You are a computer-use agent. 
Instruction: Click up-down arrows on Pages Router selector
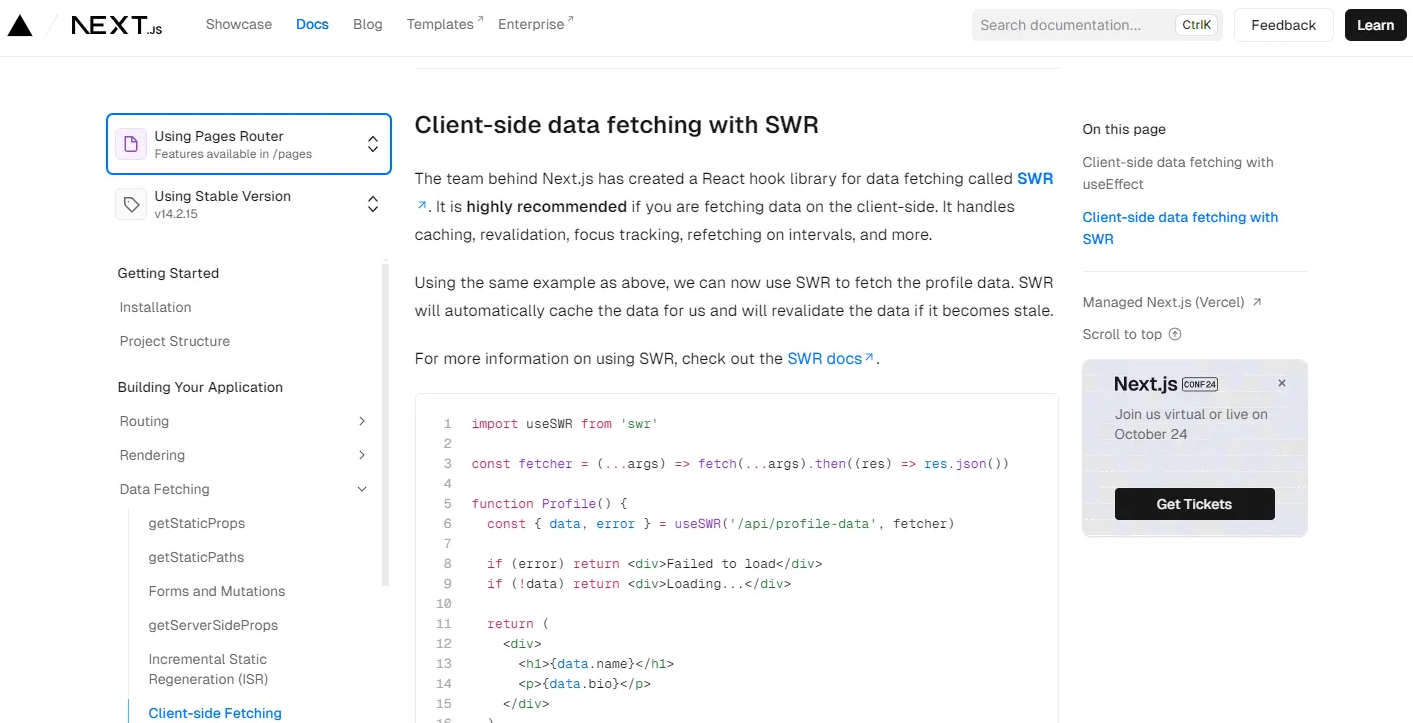[x=373, y=144]
